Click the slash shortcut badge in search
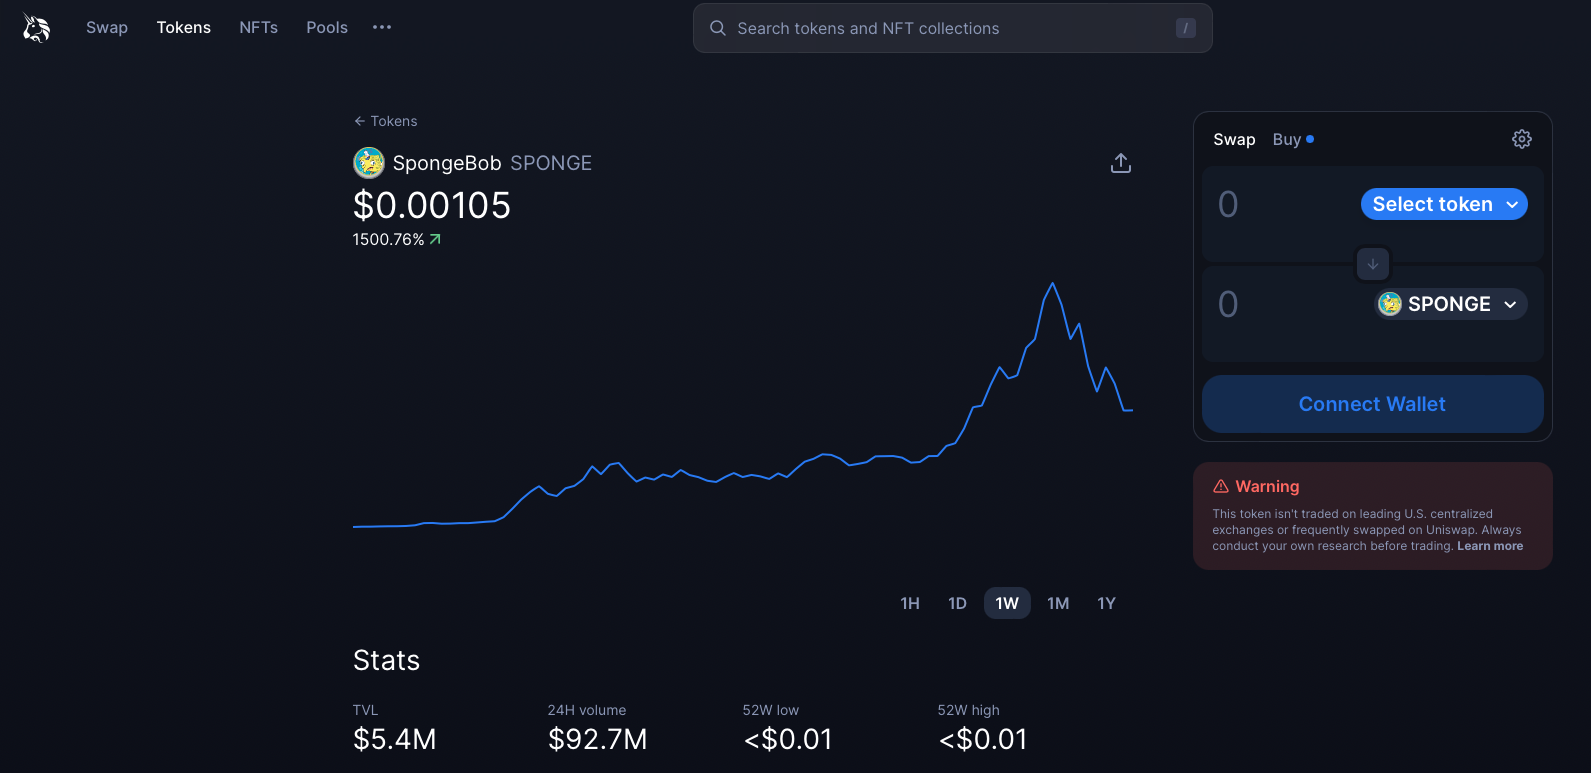 [x=1186, y=28]
